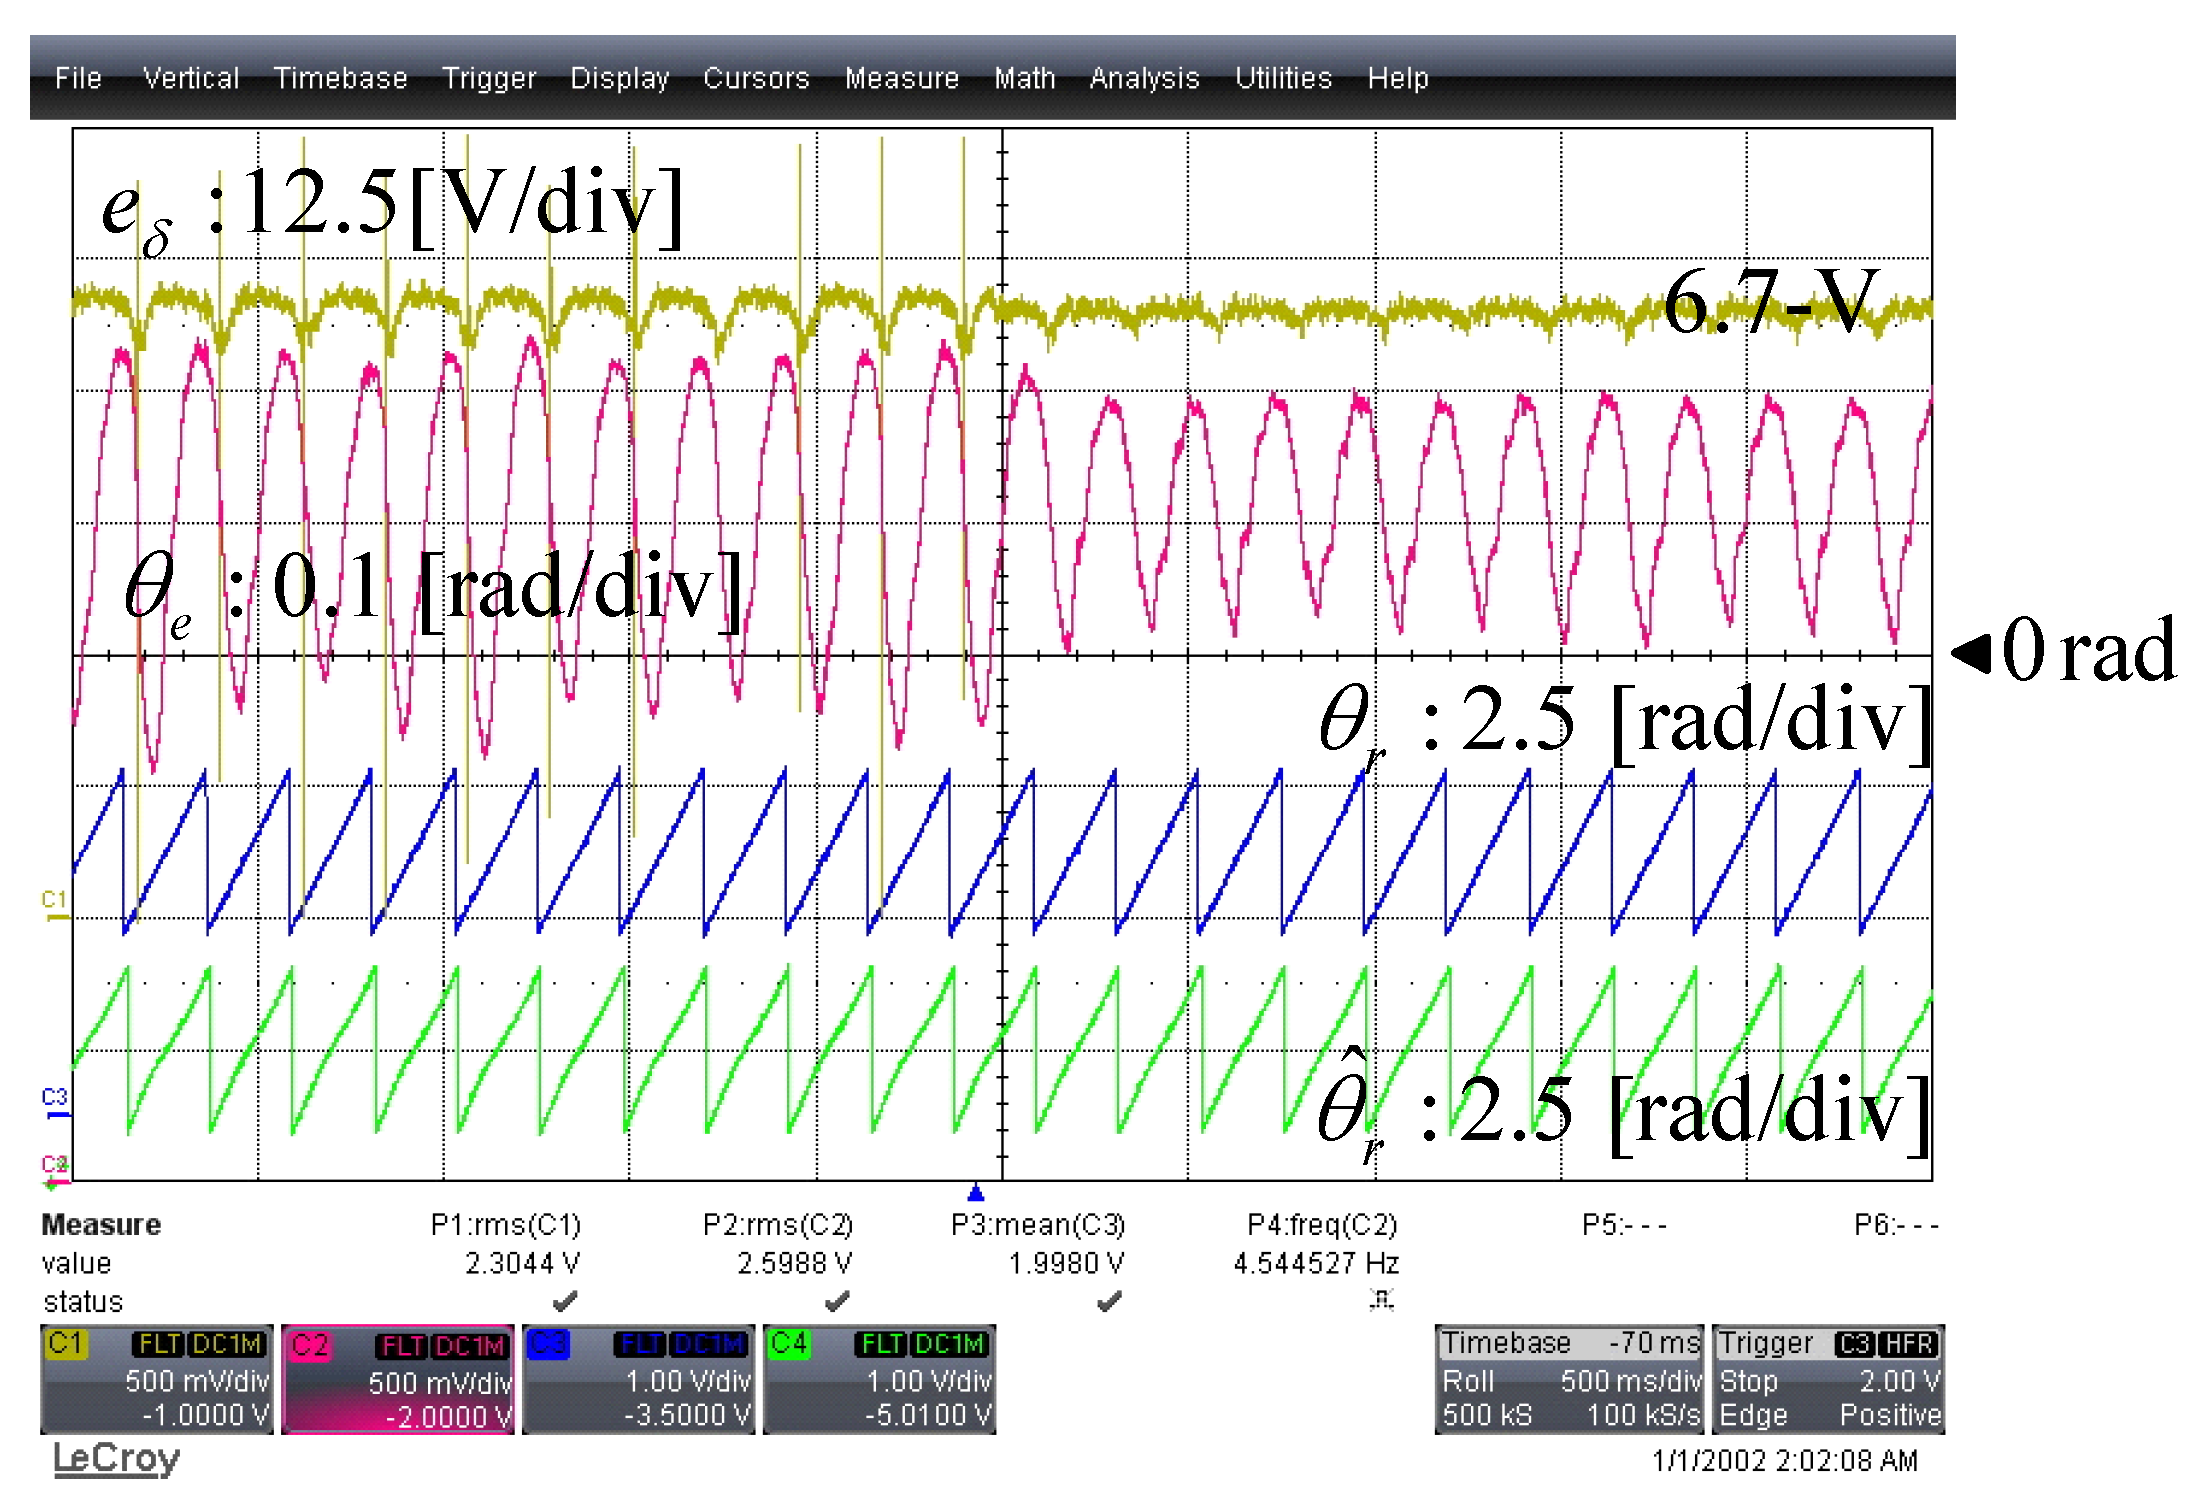Click the P4 freq(C2) status warning icon
This screenshot has height=1497, width=2202.
(1381, 1300)
